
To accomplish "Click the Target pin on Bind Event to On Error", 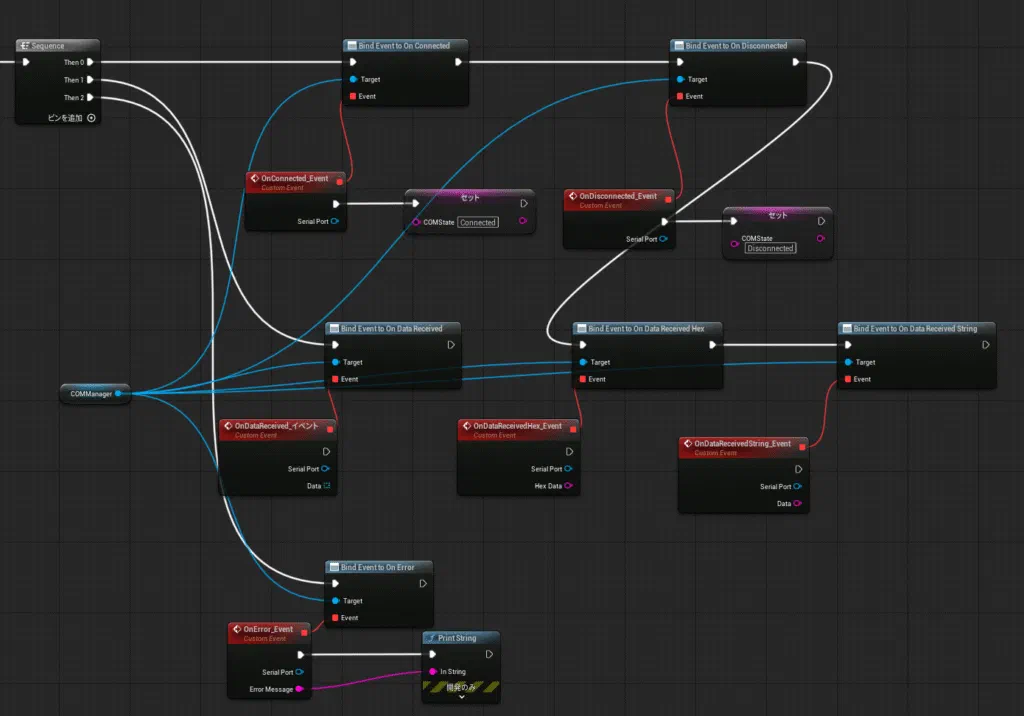I will click(x=336, y=600).
